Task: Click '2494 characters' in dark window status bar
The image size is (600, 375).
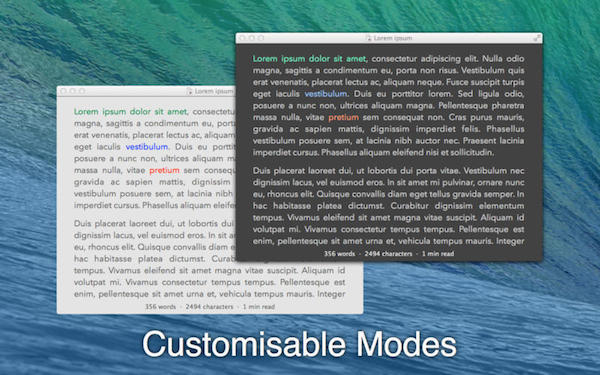Action: [388, 254]
